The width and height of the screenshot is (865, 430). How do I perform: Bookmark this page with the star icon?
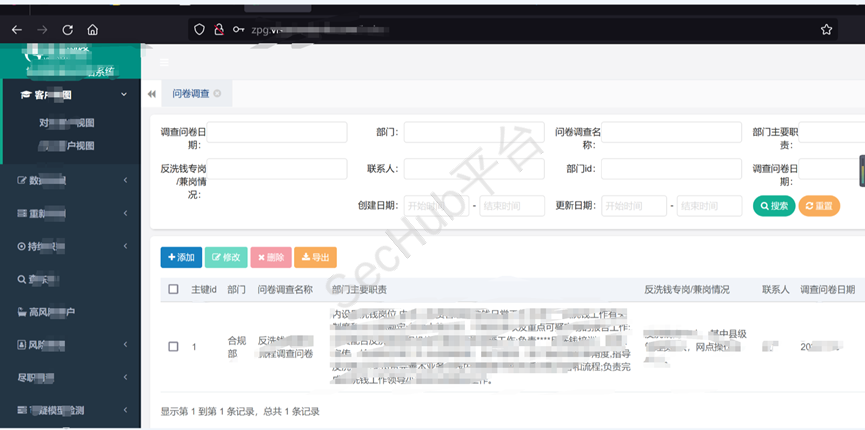pyautogui.click(x=826, y=30)
